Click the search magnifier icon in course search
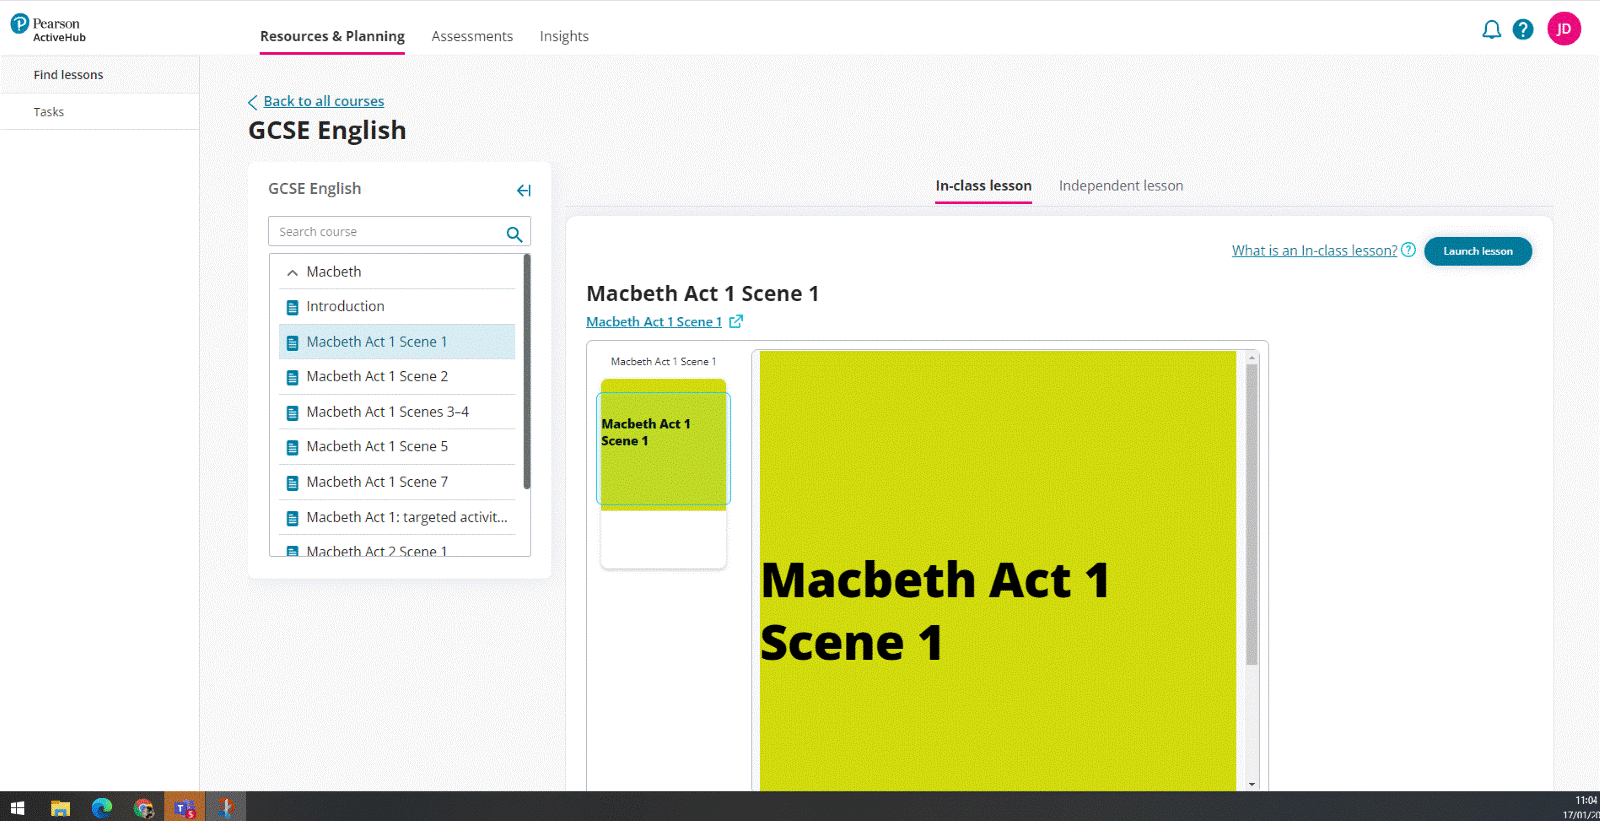Image resolution: width=1600 pixels, height=821 pixels. pos(514,234)
